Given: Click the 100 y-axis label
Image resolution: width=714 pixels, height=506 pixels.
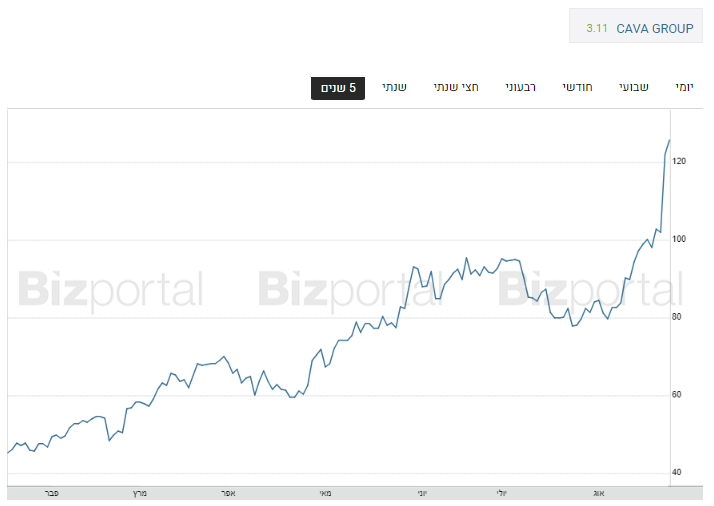Looking at the screenshot, I should point(678,239).
